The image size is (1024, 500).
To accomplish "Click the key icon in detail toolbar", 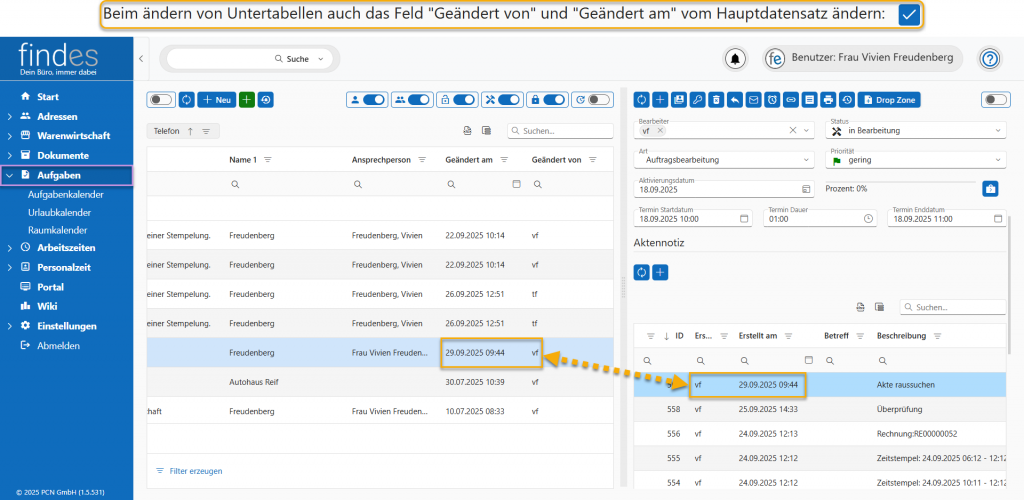I will point(697,99).
